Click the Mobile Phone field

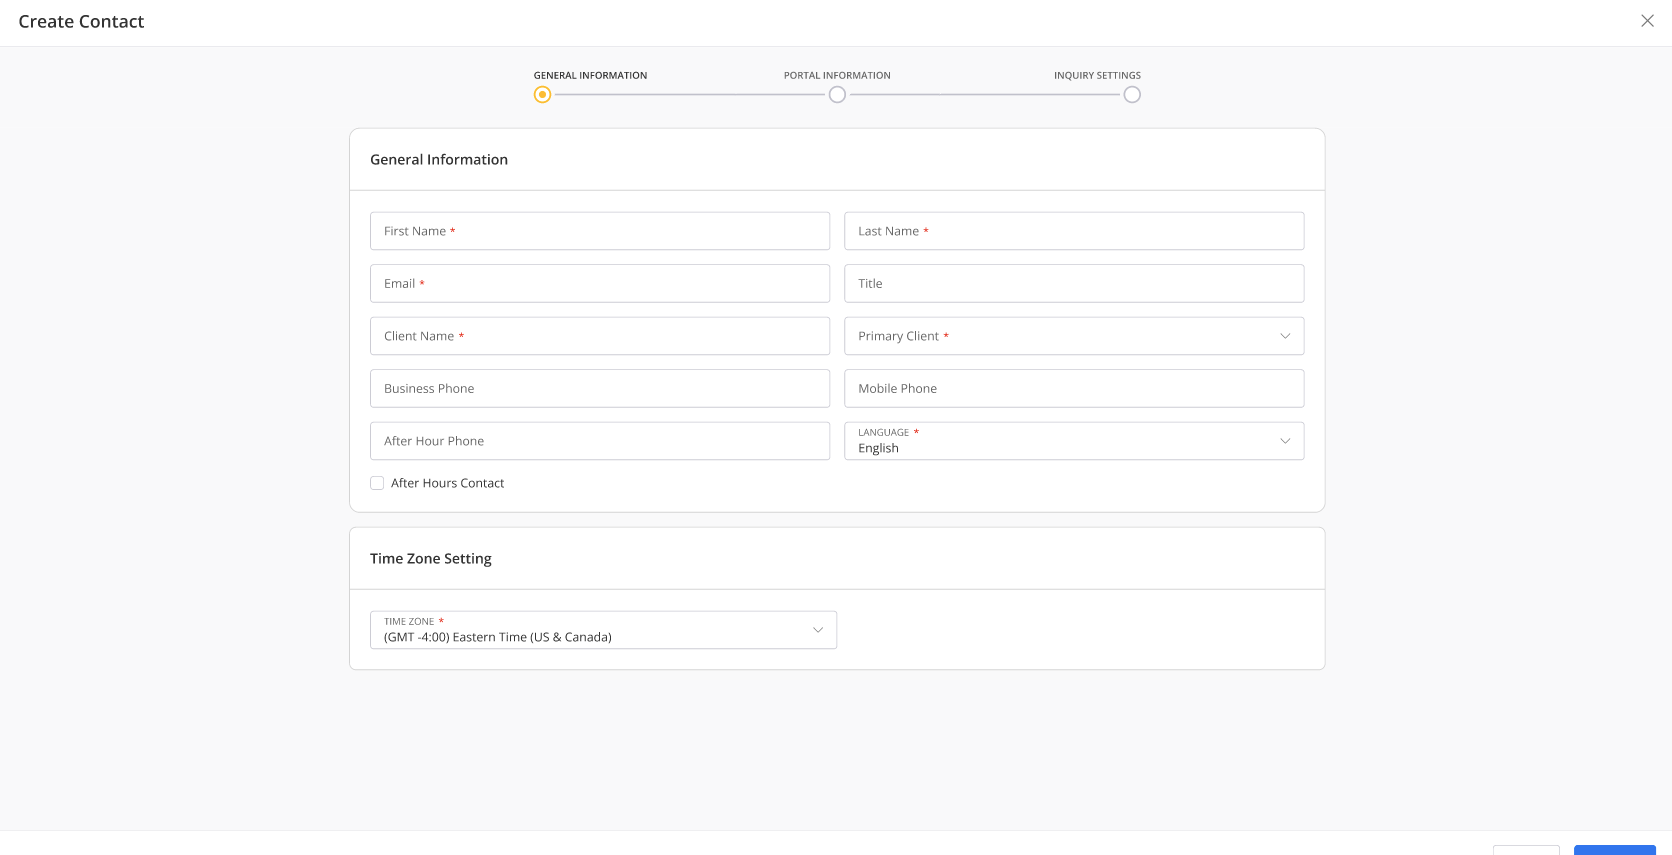pyautogui.click(x=1074, y=389)
